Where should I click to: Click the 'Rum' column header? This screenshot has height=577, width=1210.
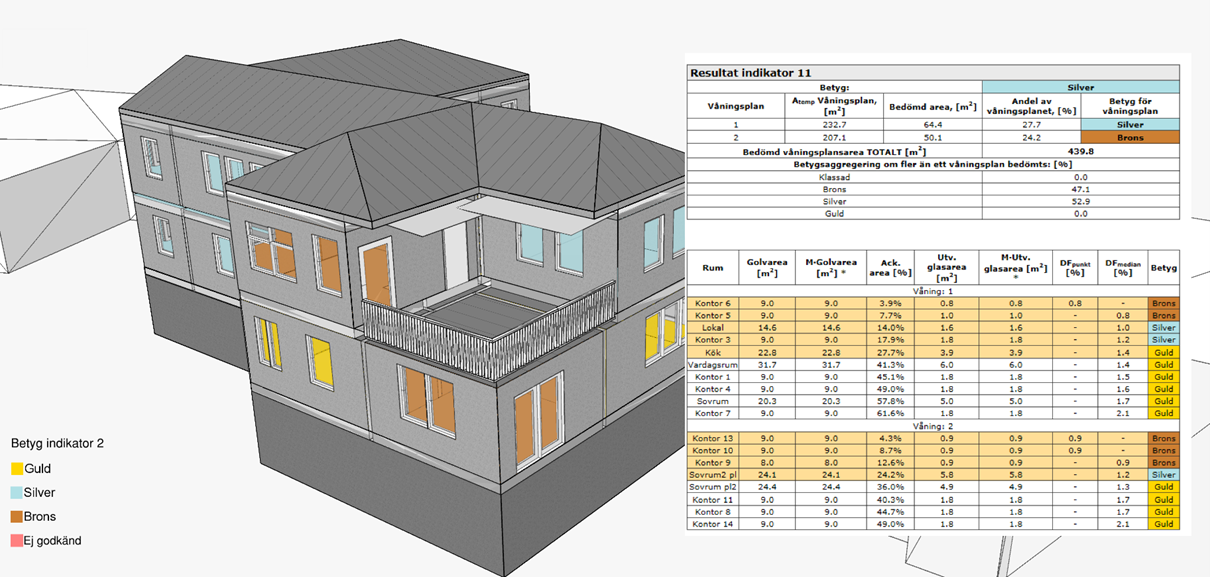click(713, 267)
